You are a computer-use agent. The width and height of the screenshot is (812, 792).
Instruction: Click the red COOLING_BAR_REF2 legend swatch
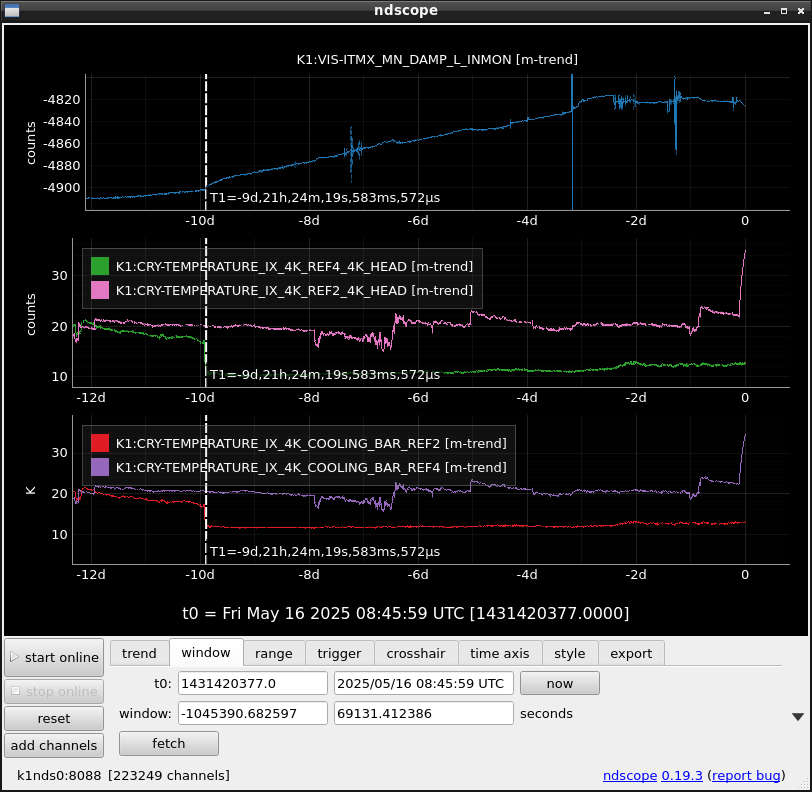100,443
